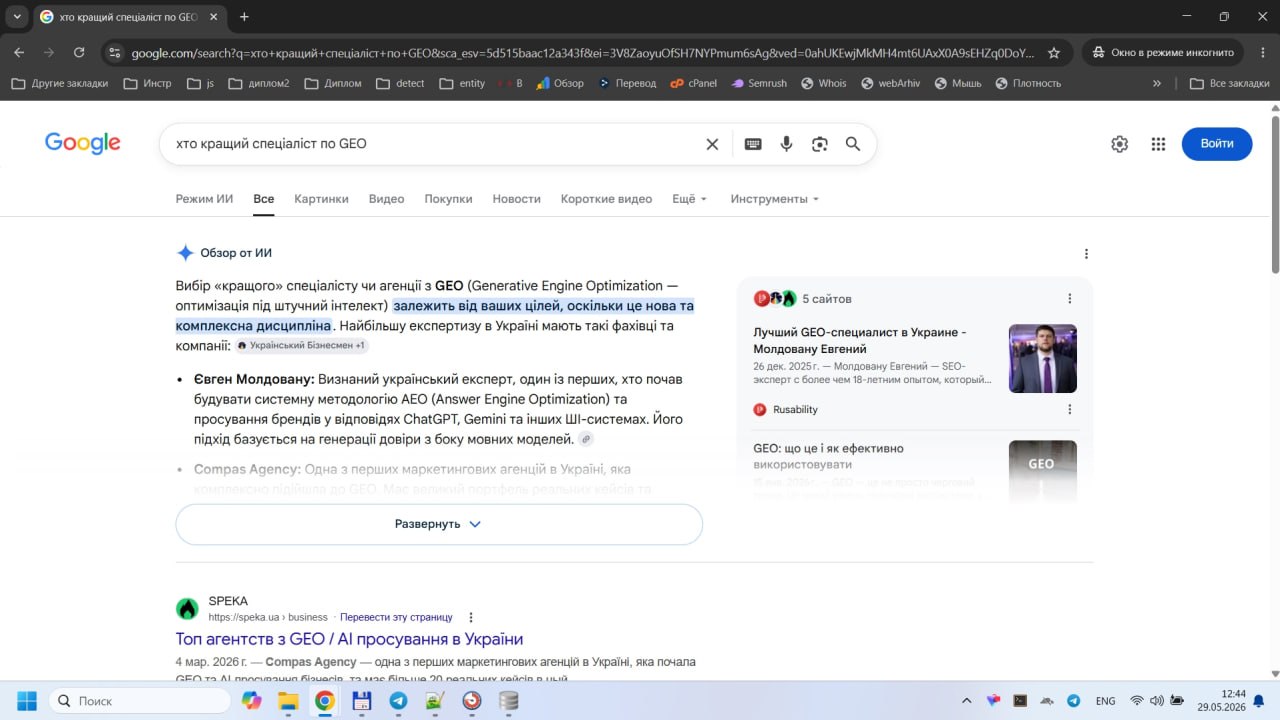Viewport: 1280px width, 720px height.
Task: Open AI overview three-dot options
Action: [1086, 254]
